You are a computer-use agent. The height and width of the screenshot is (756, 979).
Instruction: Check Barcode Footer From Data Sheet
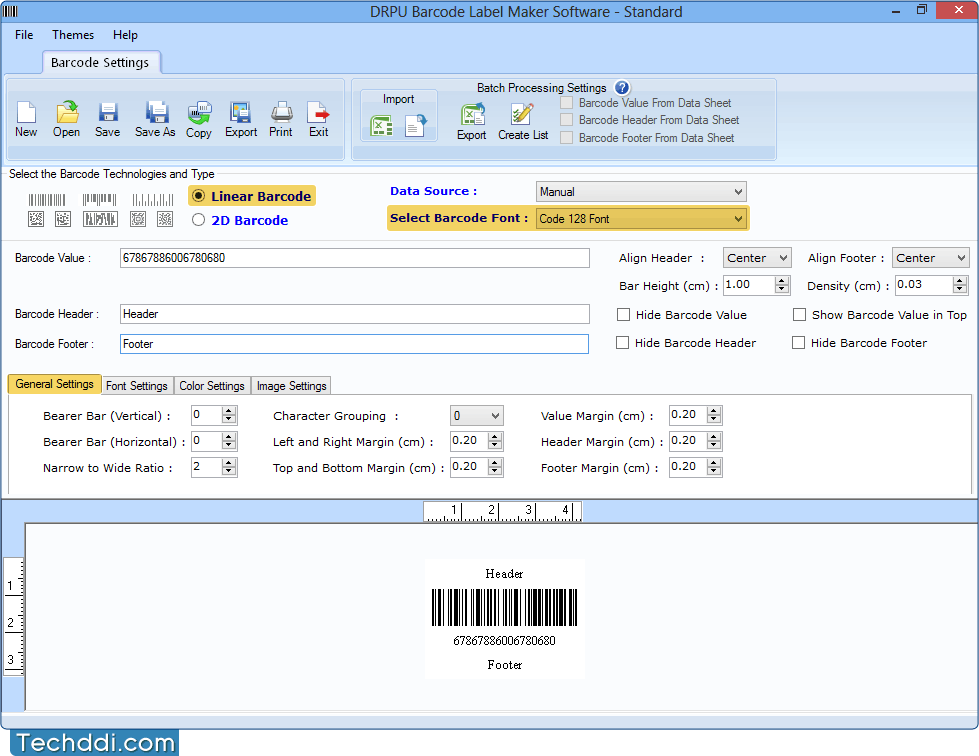pyautogui.click(x=566, y=137)
